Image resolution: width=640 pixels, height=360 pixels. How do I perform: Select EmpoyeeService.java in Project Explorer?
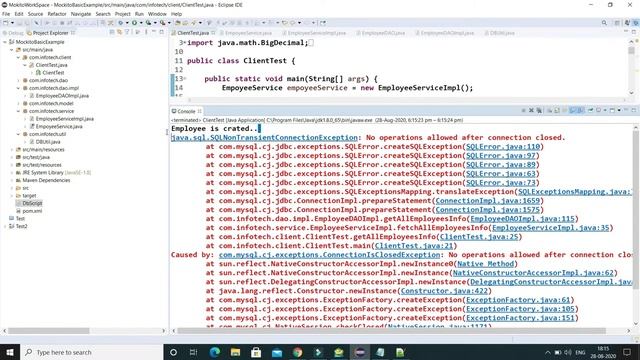pos(59,127)
